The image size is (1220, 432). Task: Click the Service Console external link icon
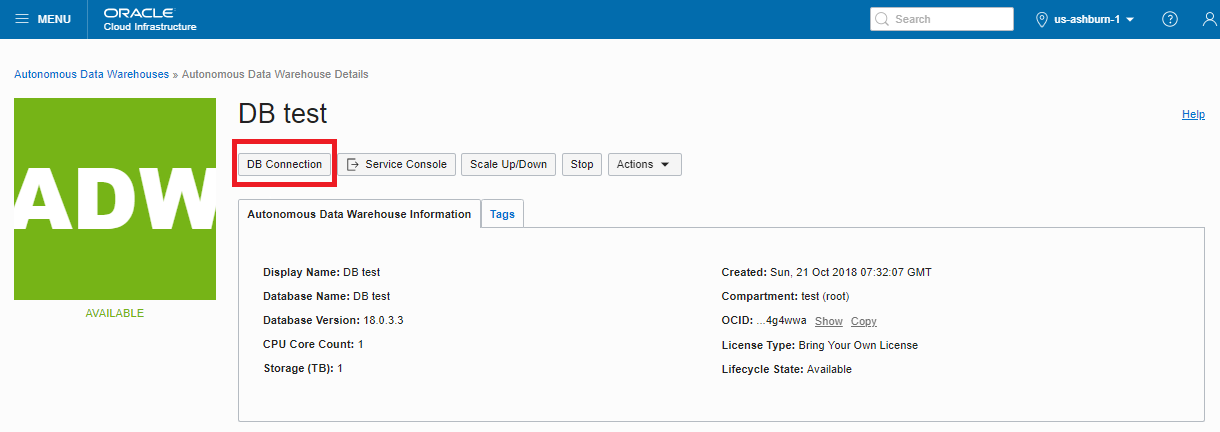click(352, 164)
